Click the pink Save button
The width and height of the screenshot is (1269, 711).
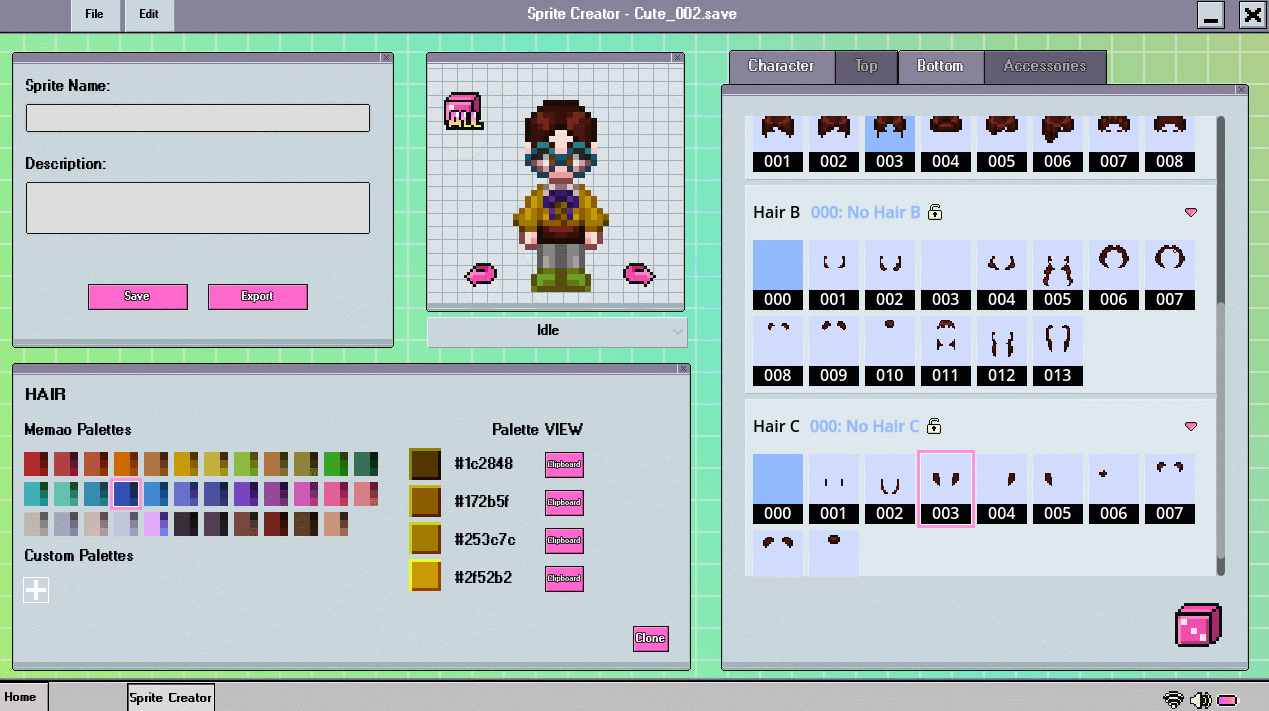coord(138,297)
